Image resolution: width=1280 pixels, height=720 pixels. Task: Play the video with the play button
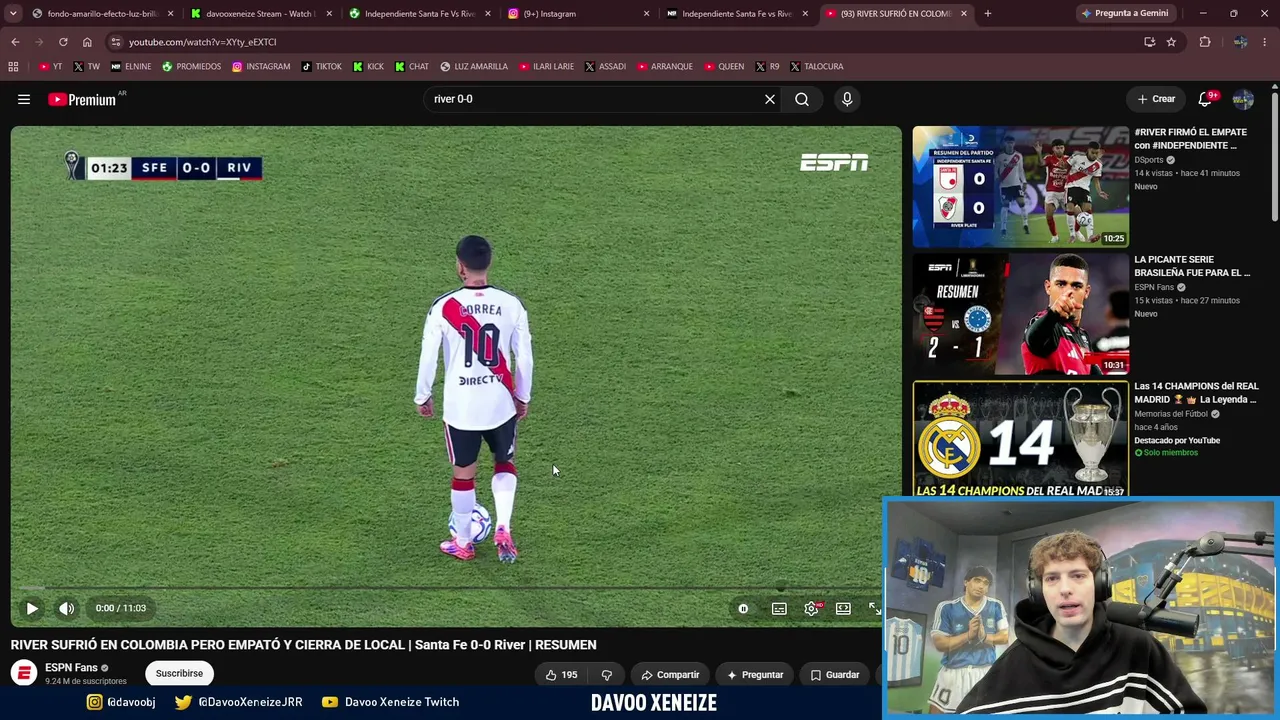tap(32, 608)
